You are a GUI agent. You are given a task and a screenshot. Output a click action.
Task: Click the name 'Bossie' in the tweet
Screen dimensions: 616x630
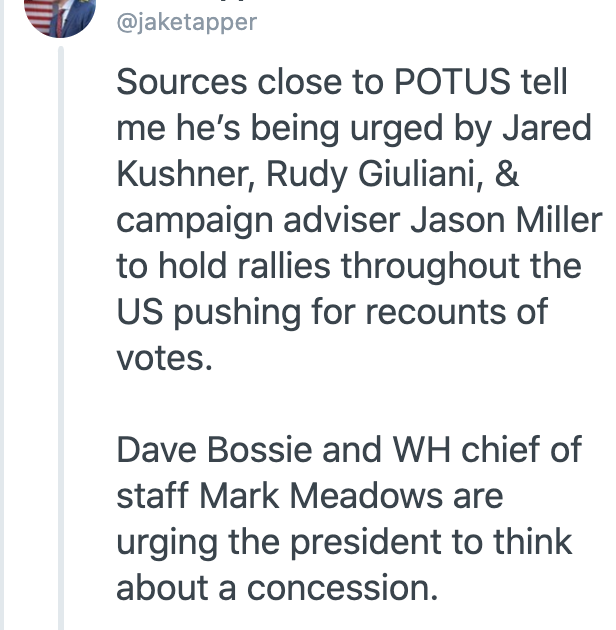[x=260, y=450]
